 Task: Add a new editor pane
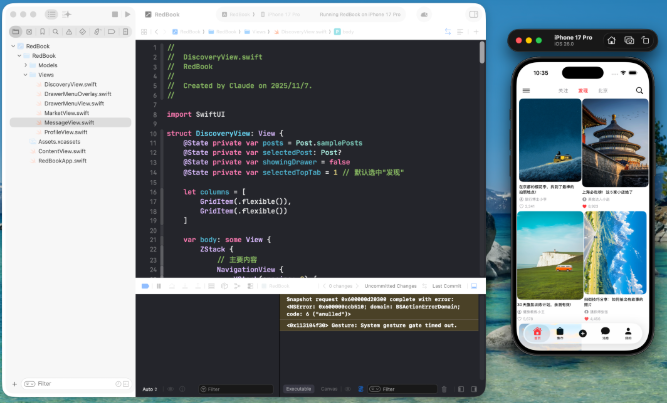pos(476,32)
